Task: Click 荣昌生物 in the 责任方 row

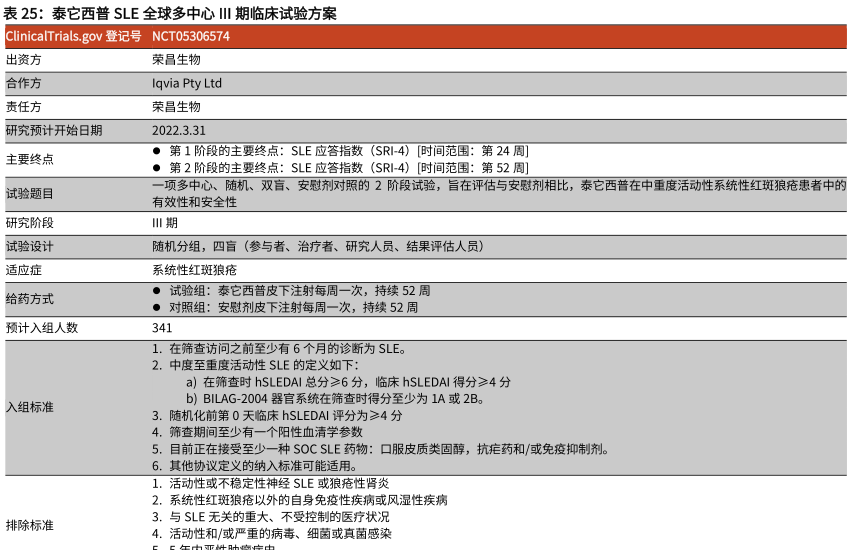Action: [176, 106]
